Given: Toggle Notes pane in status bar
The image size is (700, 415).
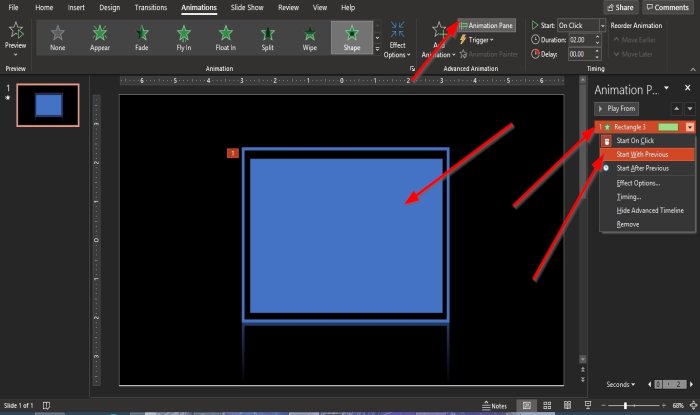Looking at the screenshot, I should pos(495,406).
